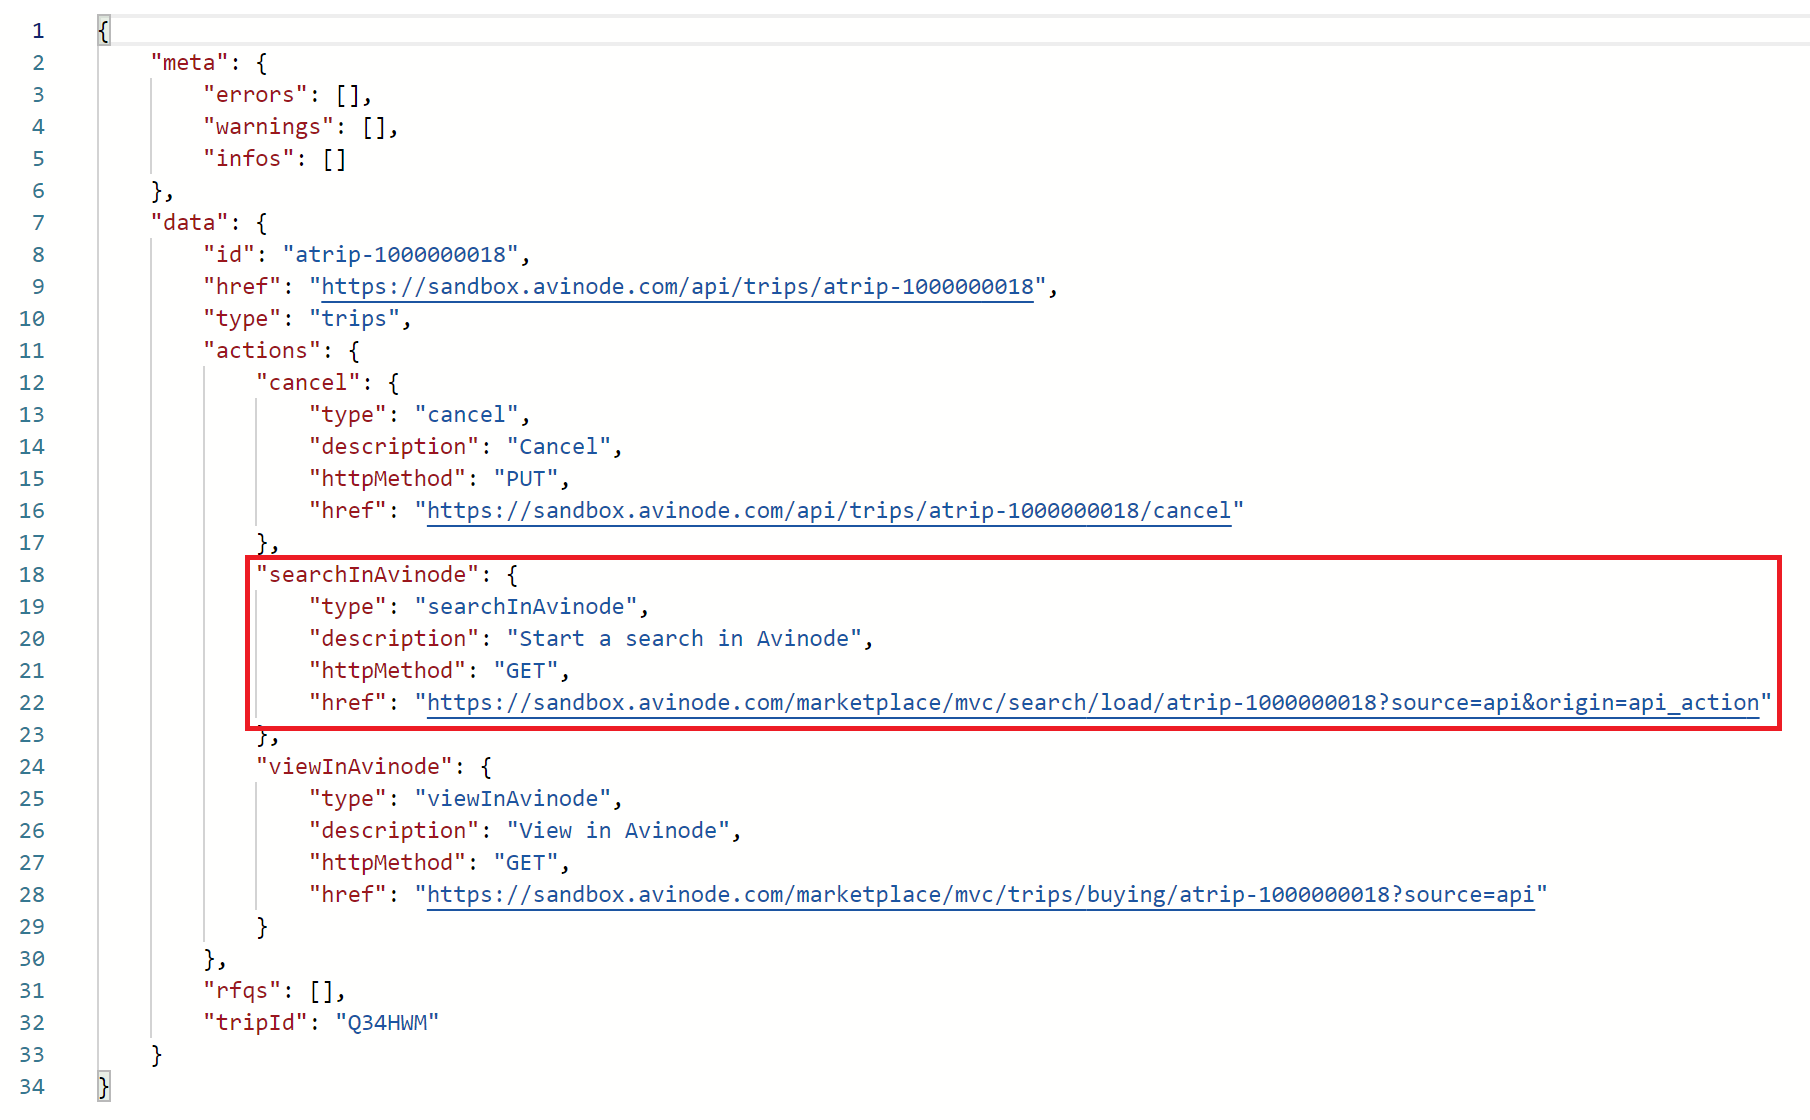Click the "Start a search in Avinode" value
Image resolution: width=1810 pixels, height=1120 pixels.
[x=684, y=639]
